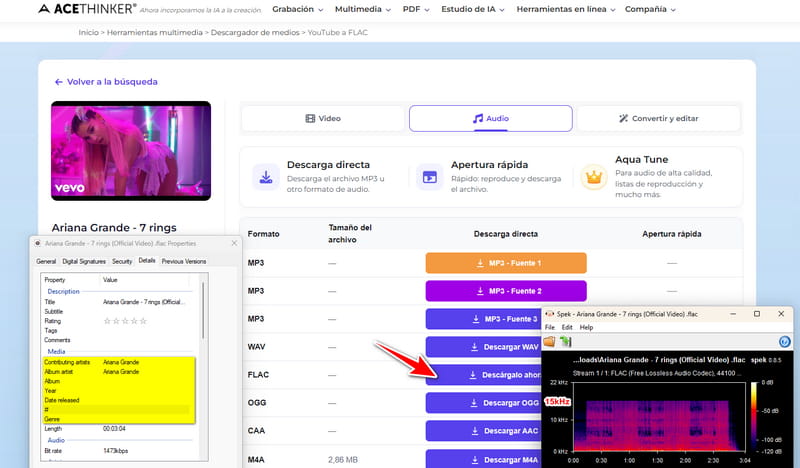
Task: Go to the Inicio breadcrumb link
Action: pyautogui.click(x=88, y=32)
